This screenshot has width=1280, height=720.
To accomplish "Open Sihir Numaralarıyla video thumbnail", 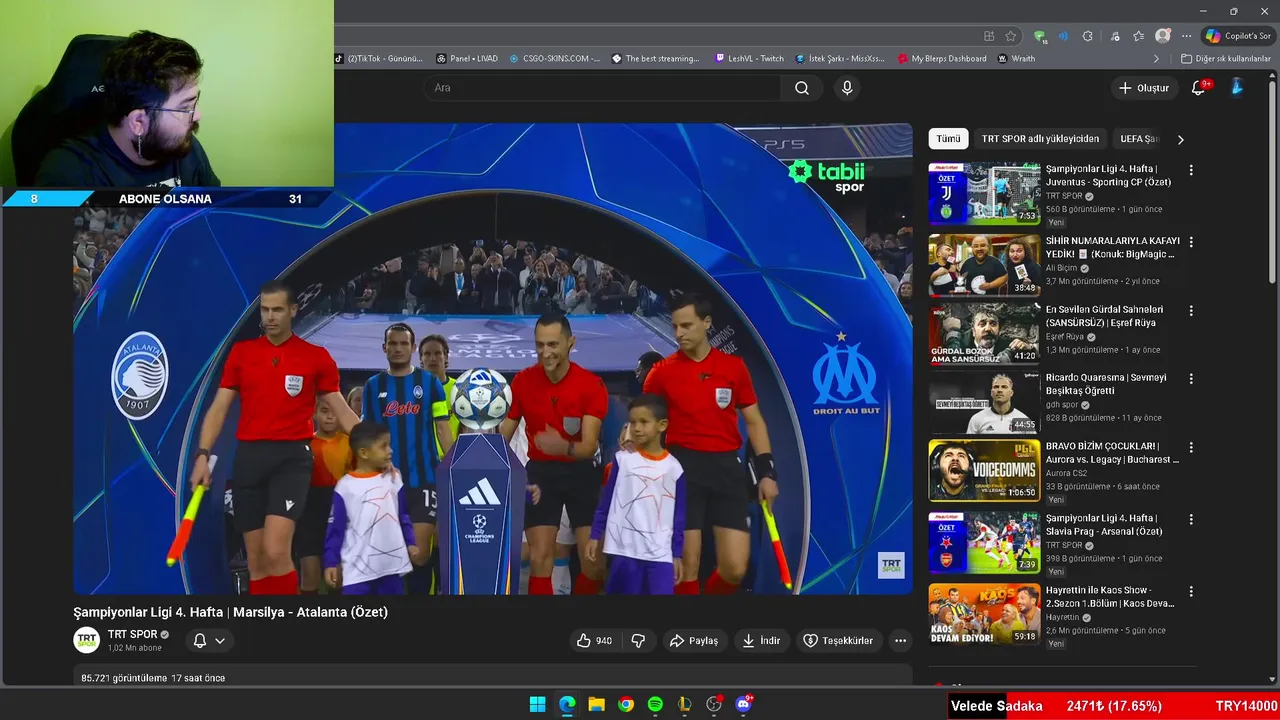I will [984, 265].
